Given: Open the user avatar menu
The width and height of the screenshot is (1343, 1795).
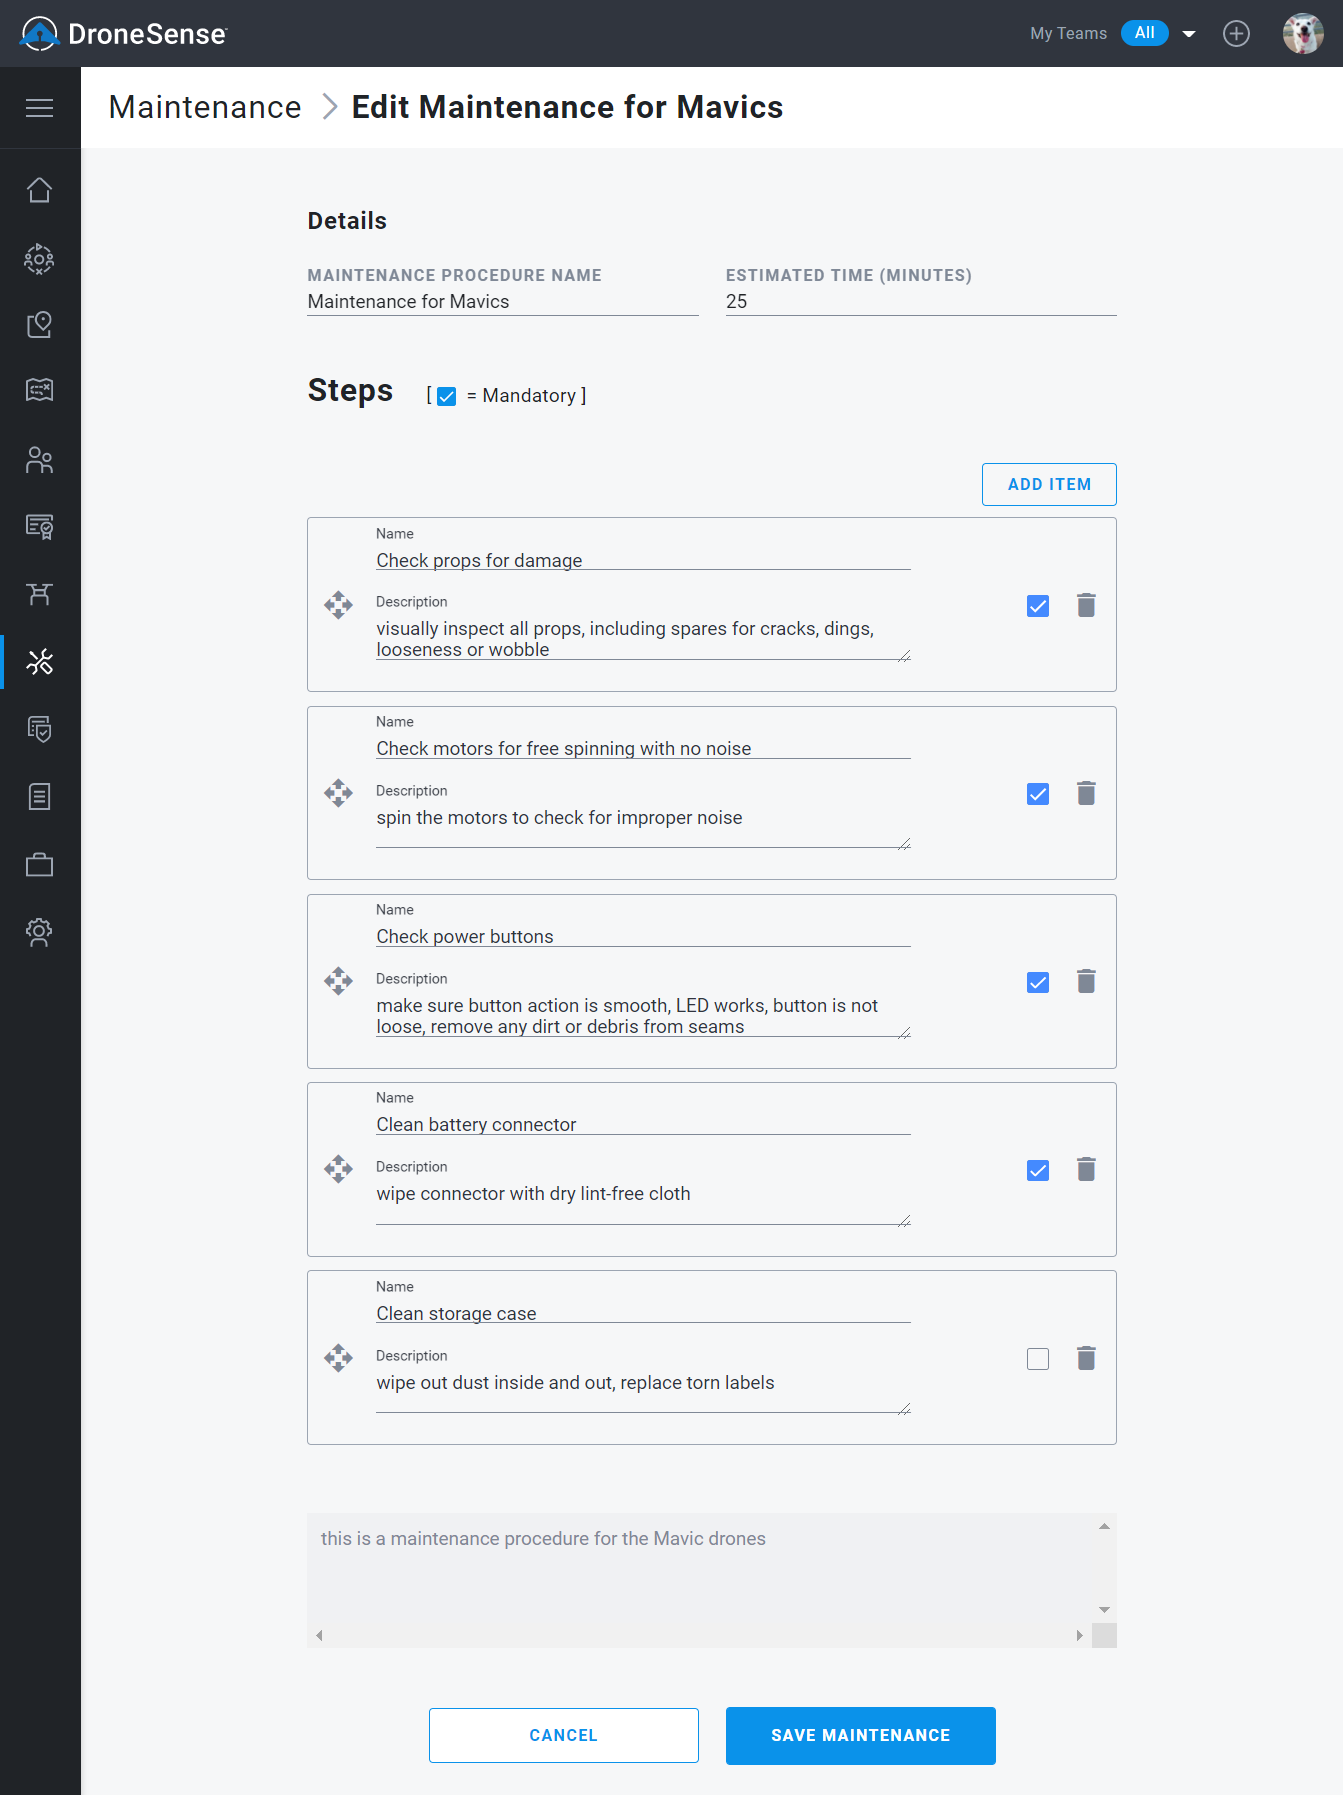Looking at the screenshot, I should click(x=1303, y=33).
